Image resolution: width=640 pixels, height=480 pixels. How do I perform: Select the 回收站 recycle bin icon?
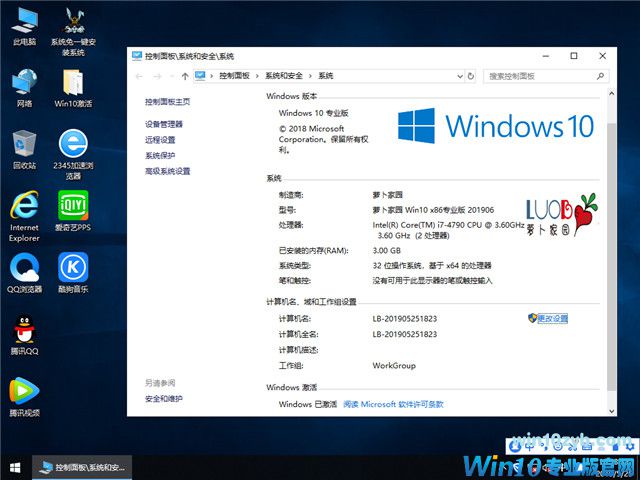pos(24,150)
